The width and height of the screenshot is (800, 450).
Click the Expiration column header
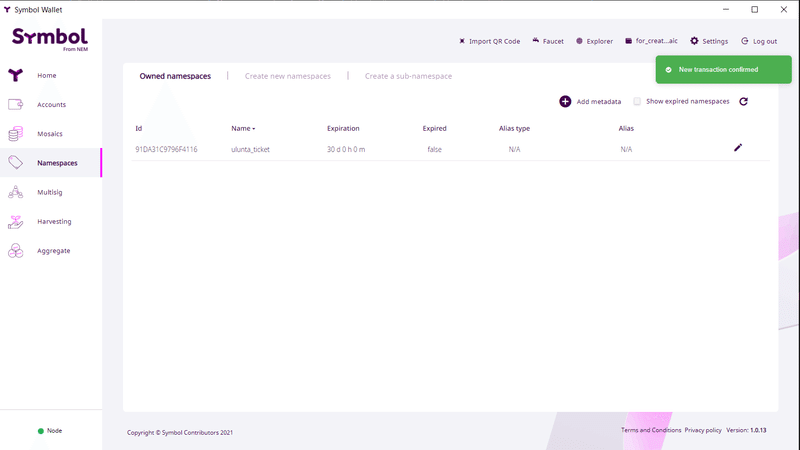click(x=343, y=129)
